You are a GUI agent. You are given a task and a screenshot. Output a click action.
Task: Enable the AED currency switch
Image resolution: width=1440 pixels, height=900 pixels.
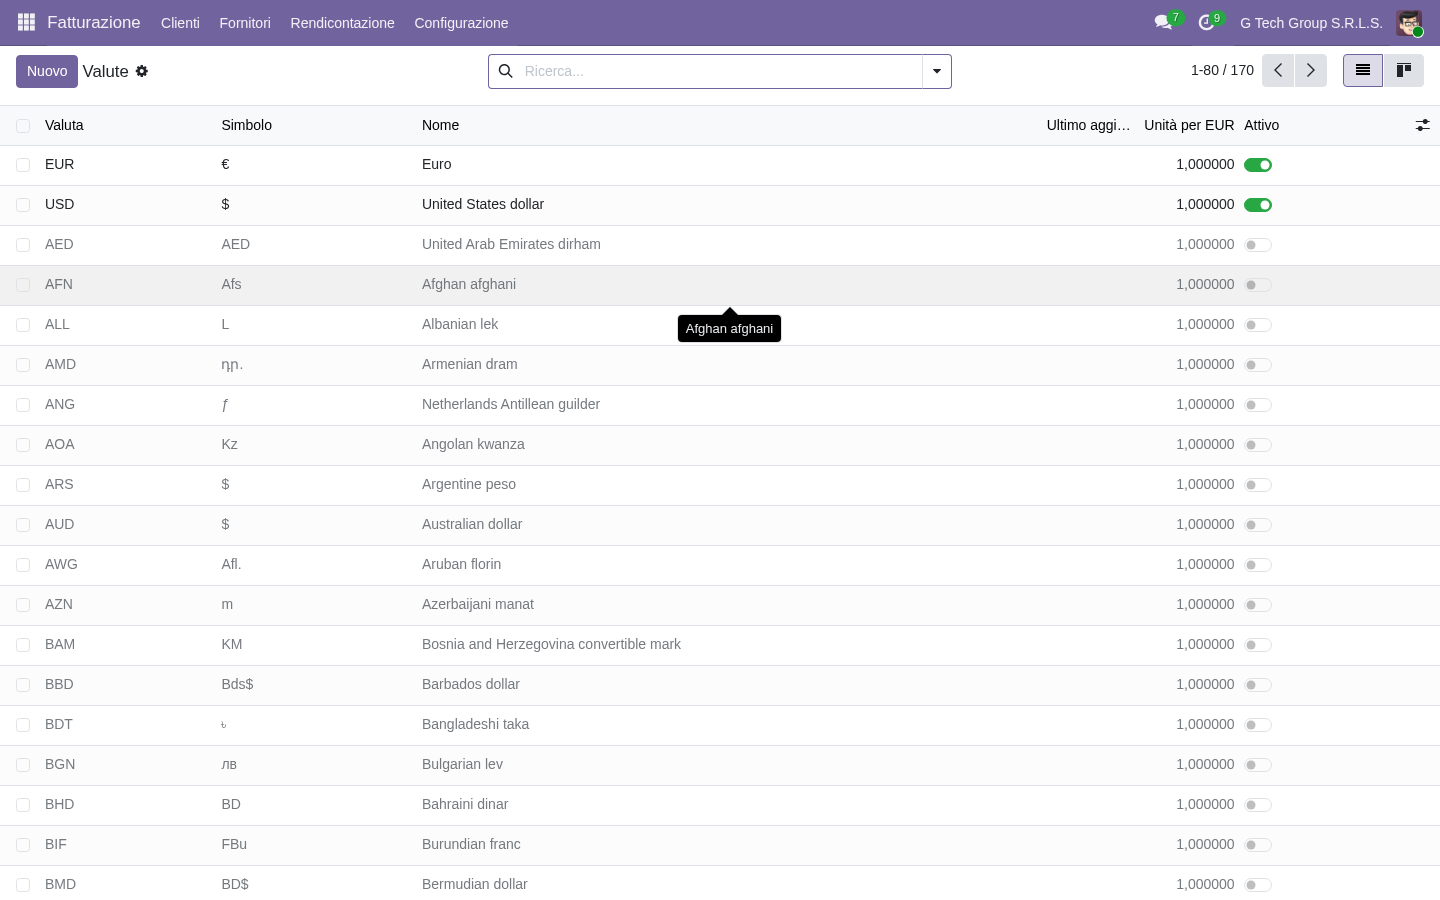pos(1258,245)
